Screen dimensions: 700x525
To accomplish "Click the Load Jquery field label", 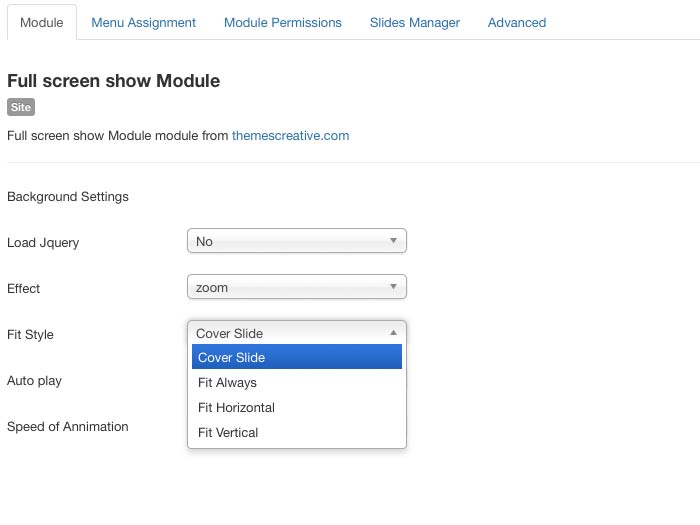I will click(43, 242).
